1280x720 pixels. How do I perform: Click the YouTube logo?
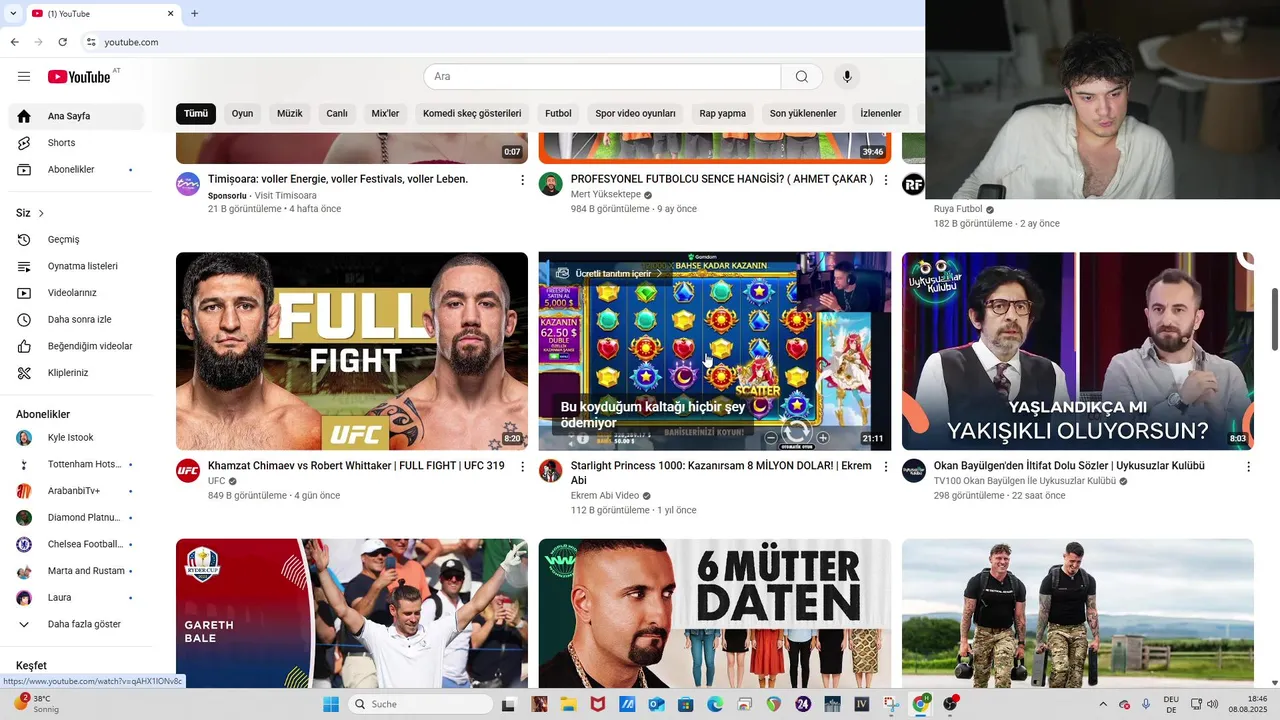pos(79,77)
